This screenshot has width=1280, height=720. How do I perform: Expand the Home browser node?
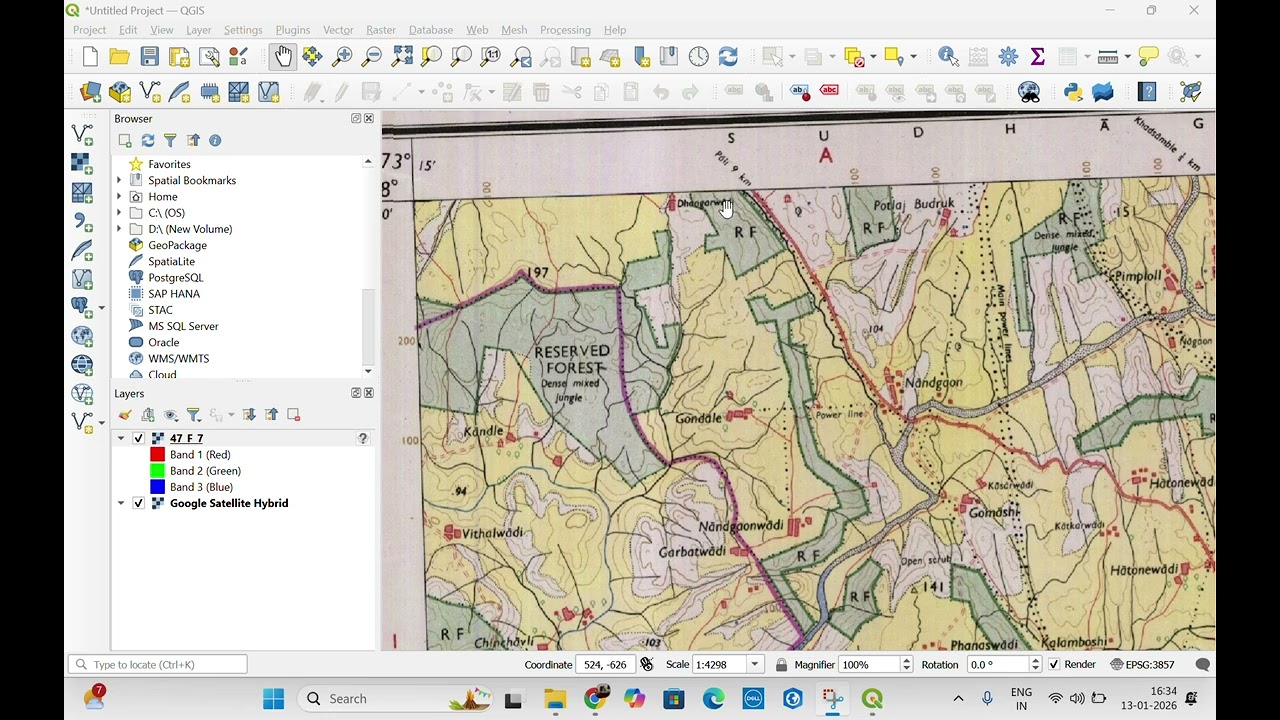point(119,197)
